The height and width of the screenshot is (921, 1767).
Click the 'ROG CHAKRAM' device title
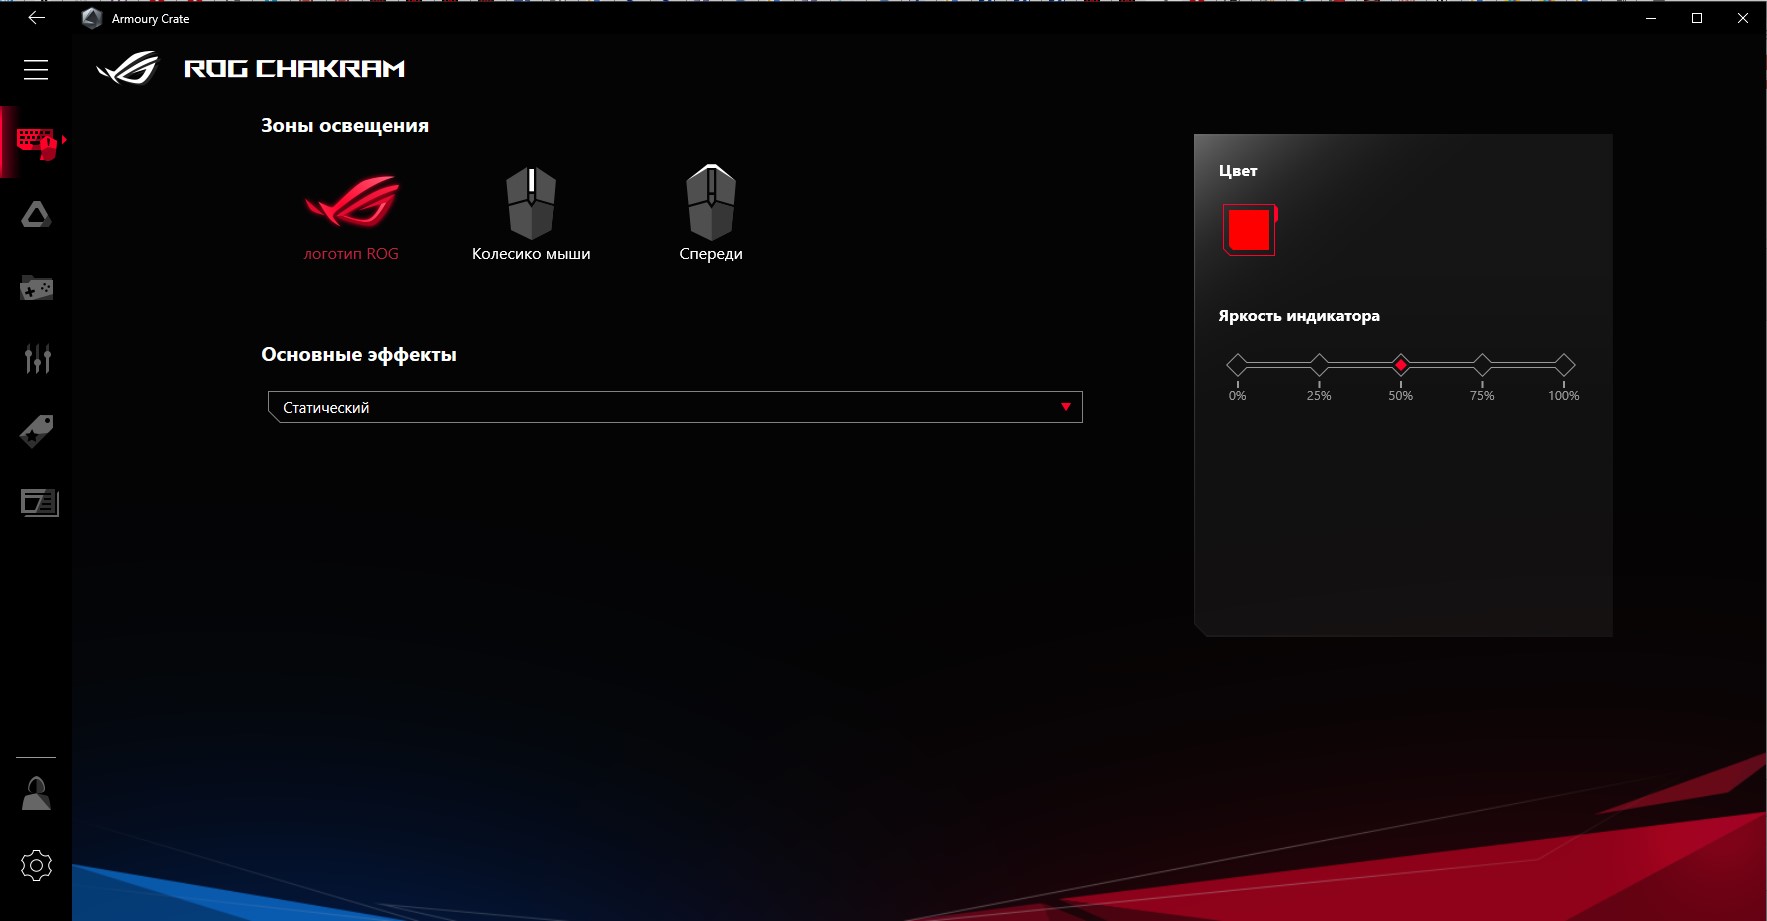pos(295,69)
